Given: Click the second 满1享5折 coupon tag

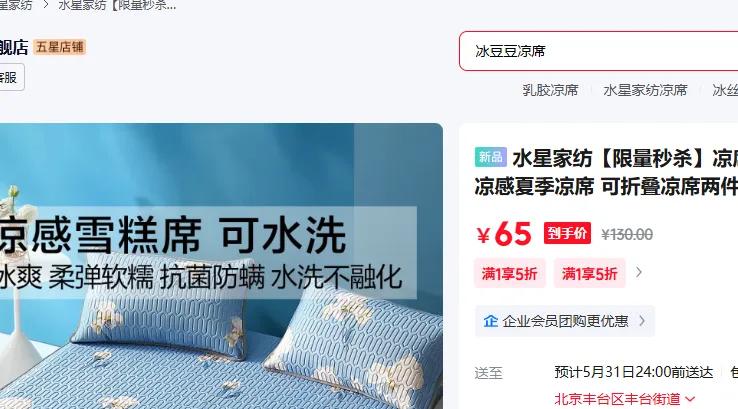Looking at the screenshot, I should 590,273.
